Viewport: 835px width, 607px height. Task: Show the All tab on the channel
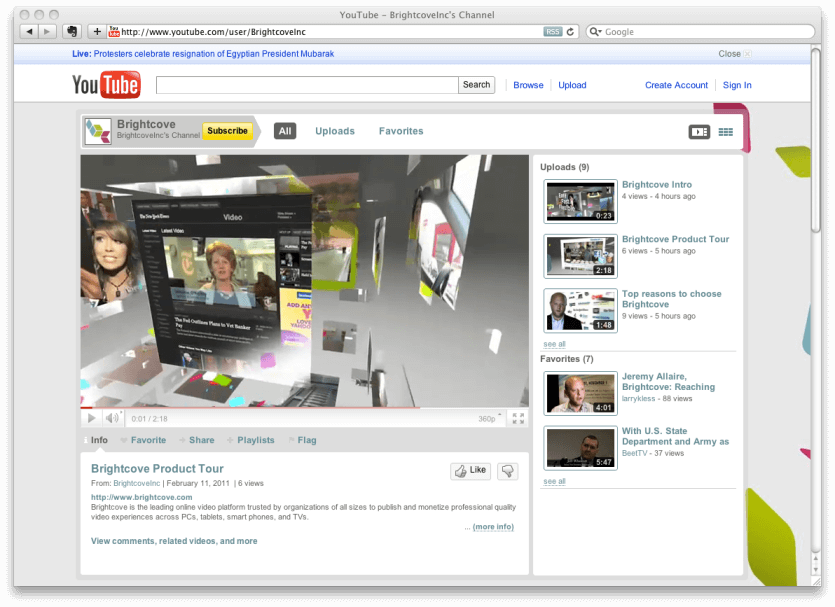pyautogui.click(x=285, y=131)
